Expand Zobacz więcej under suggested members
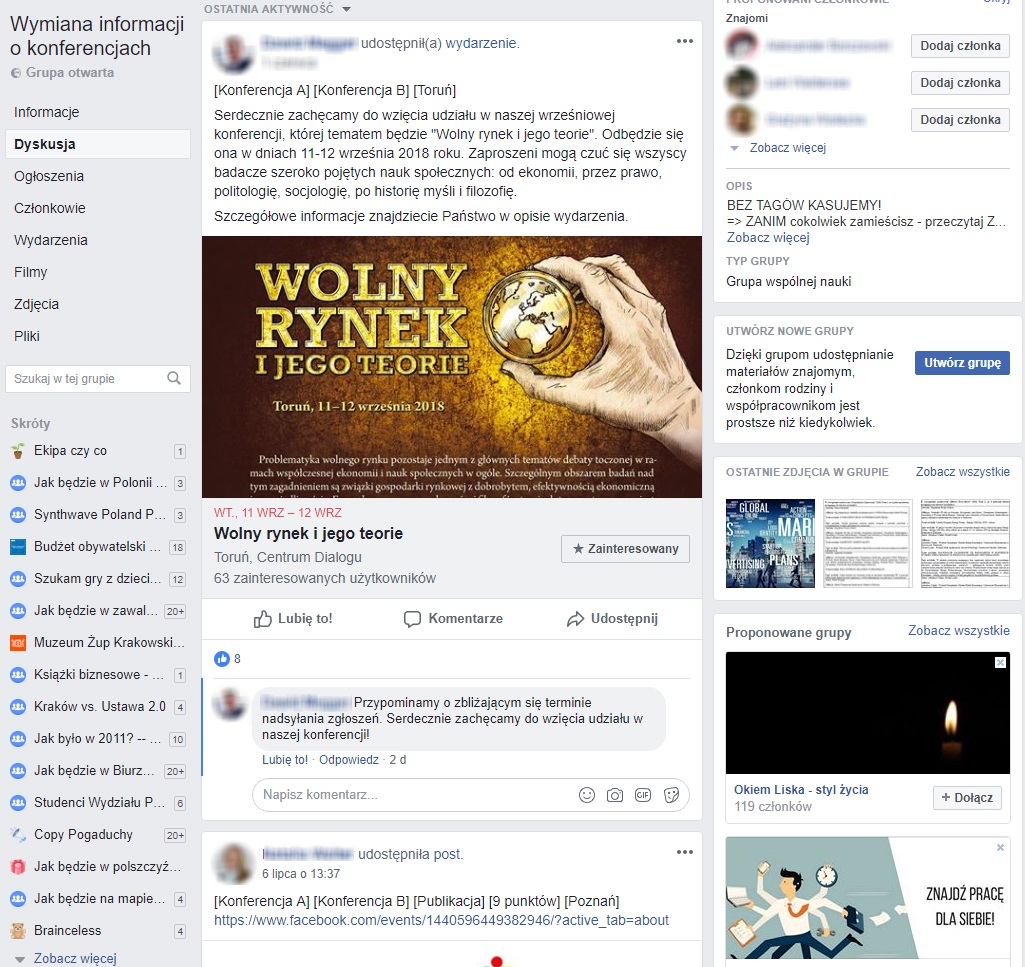Image resolution: width=1025 pixels, height=967 pixels. (775, 148)
